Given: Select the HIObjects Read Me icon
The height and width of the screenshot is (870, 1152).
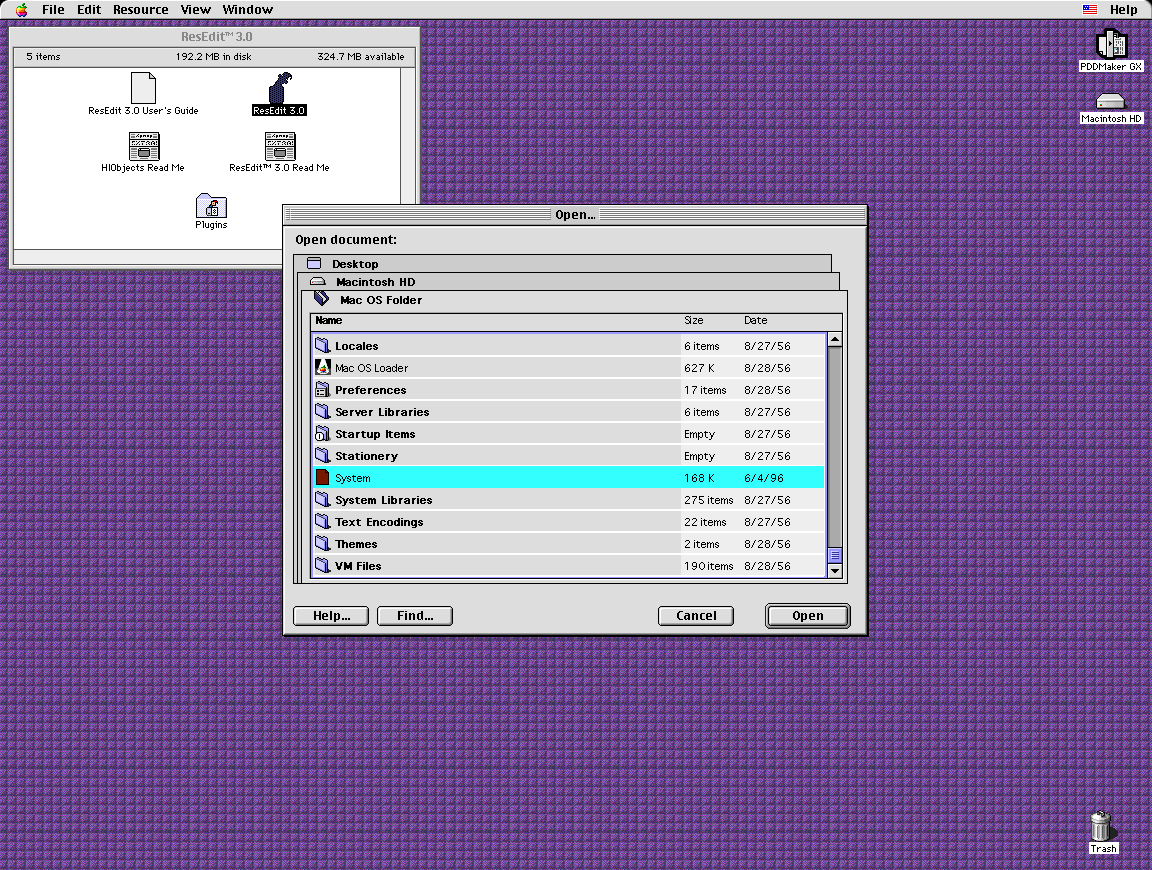Looking at the screenshot, I should click(144, 146).
